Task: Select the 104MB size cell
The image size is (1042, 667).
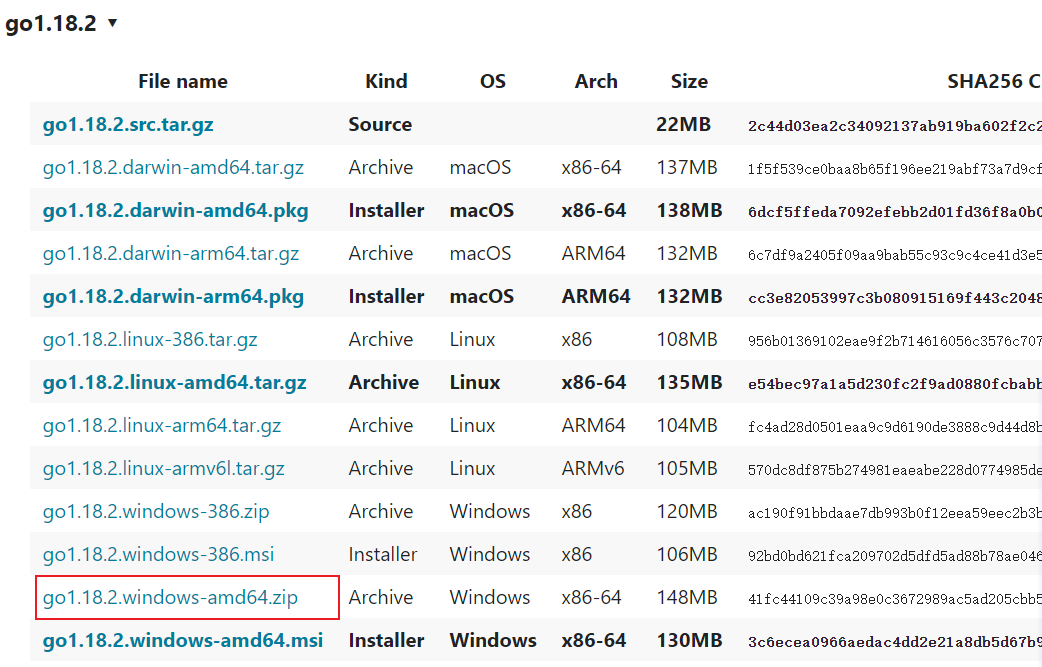Action: coord(687,425)
